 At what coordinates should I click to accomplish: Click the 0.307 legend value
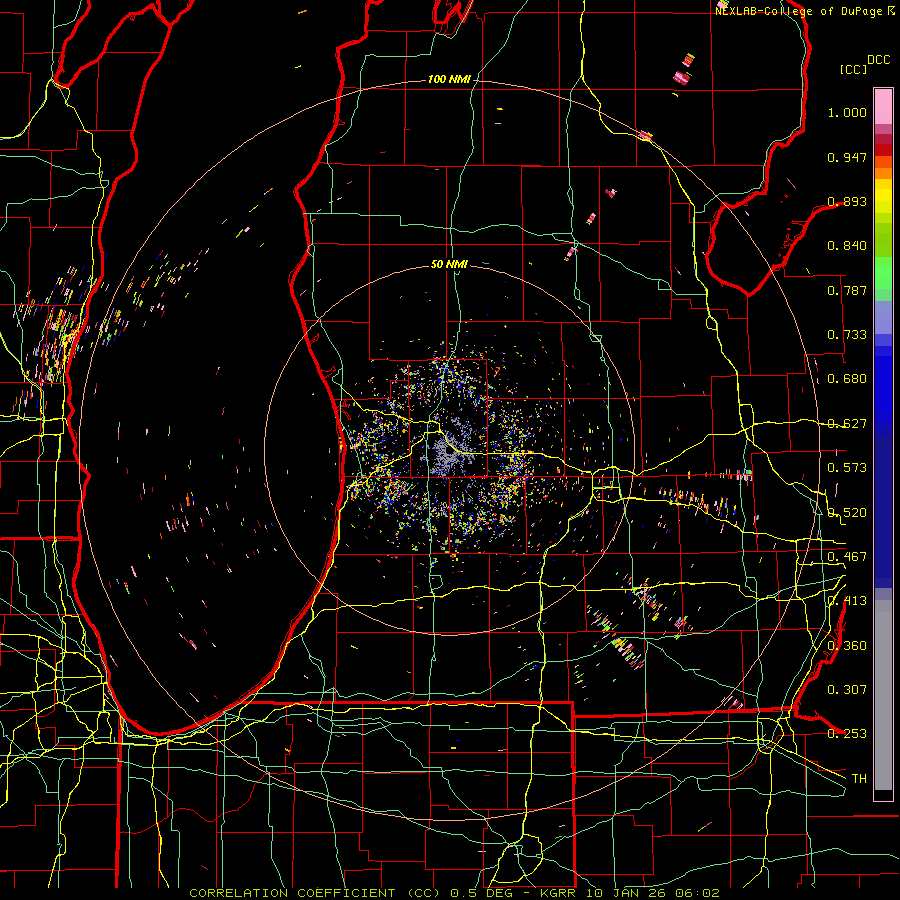tap(847, 690)
